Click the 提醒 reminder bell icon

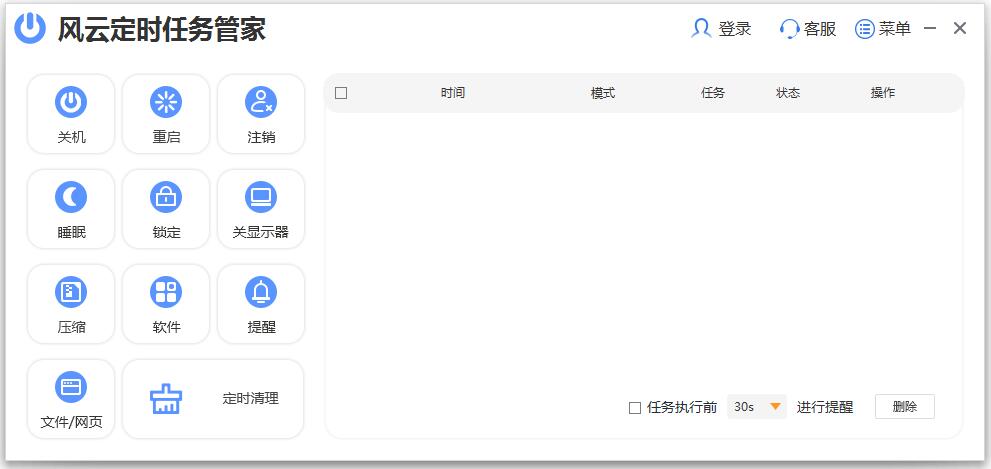click(261, 293)
